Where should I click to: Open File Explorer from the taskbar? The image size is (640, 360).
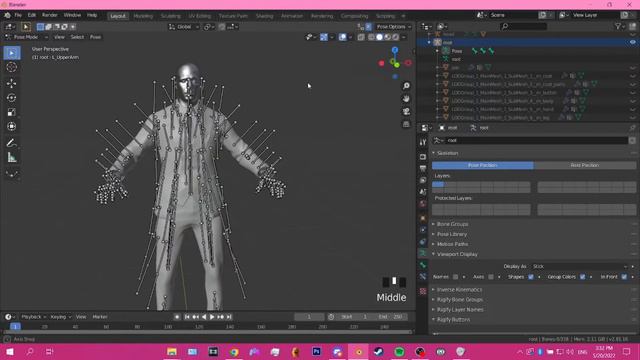[x=172, y=352]
